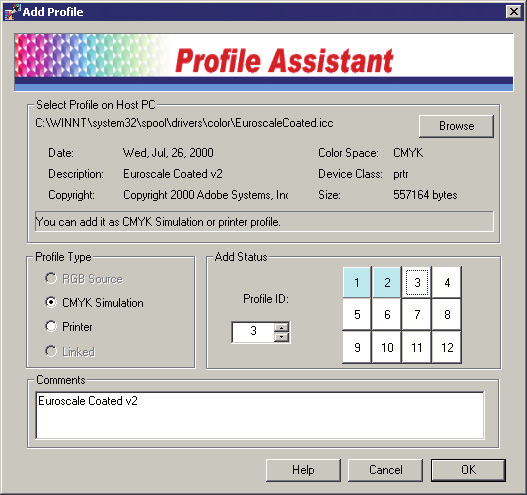527x495 pixels.
Task: Select profile slot 12
Action: click(x=447, y=347)
